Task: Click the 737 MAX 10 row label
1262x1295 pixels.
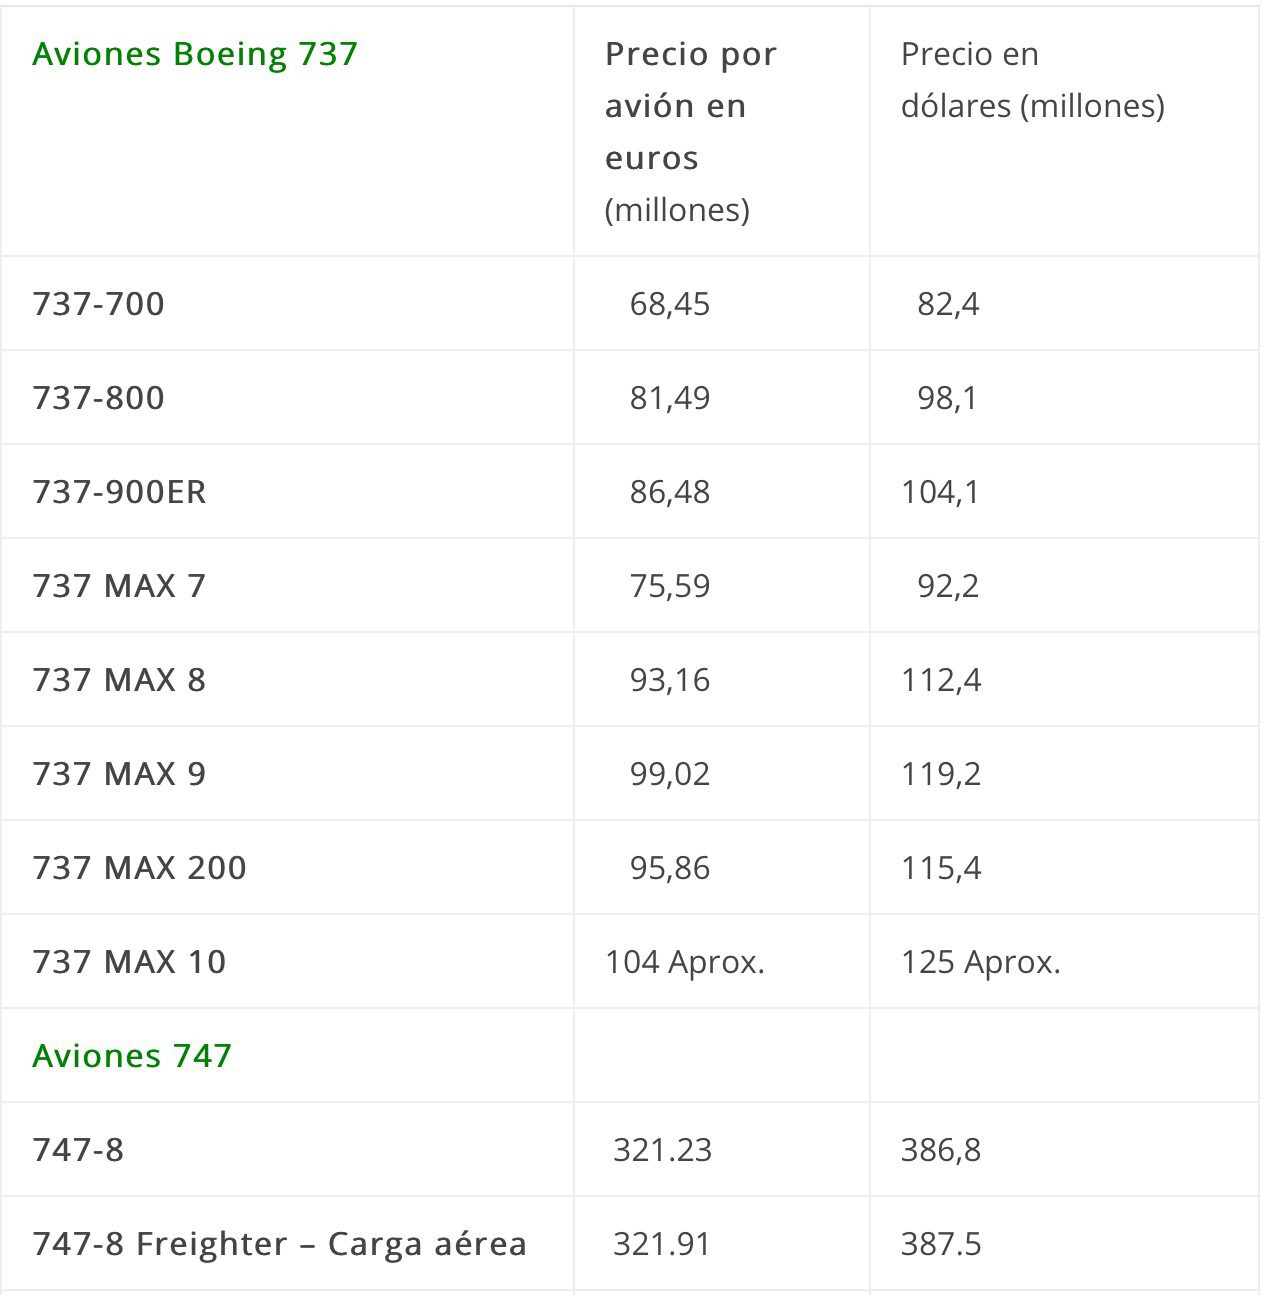Action: click(130, 962)
